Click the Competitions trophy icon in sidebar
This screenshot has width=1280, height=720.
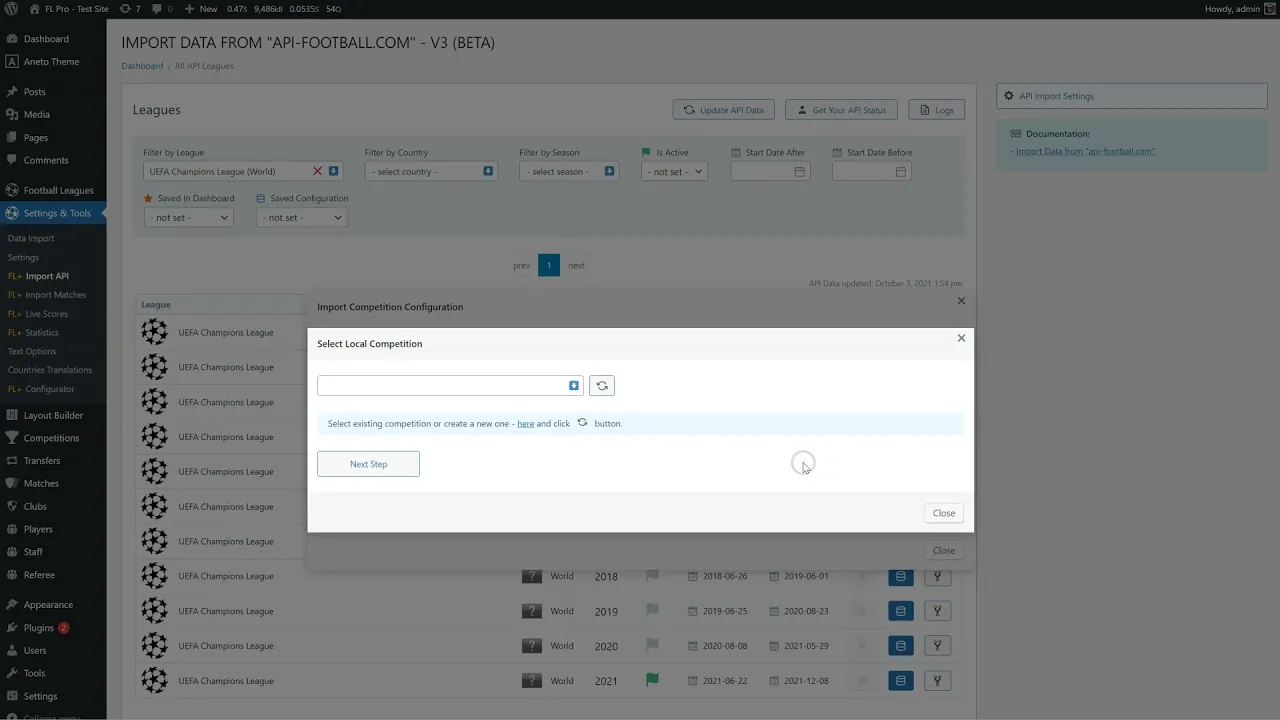pos(12,438)
